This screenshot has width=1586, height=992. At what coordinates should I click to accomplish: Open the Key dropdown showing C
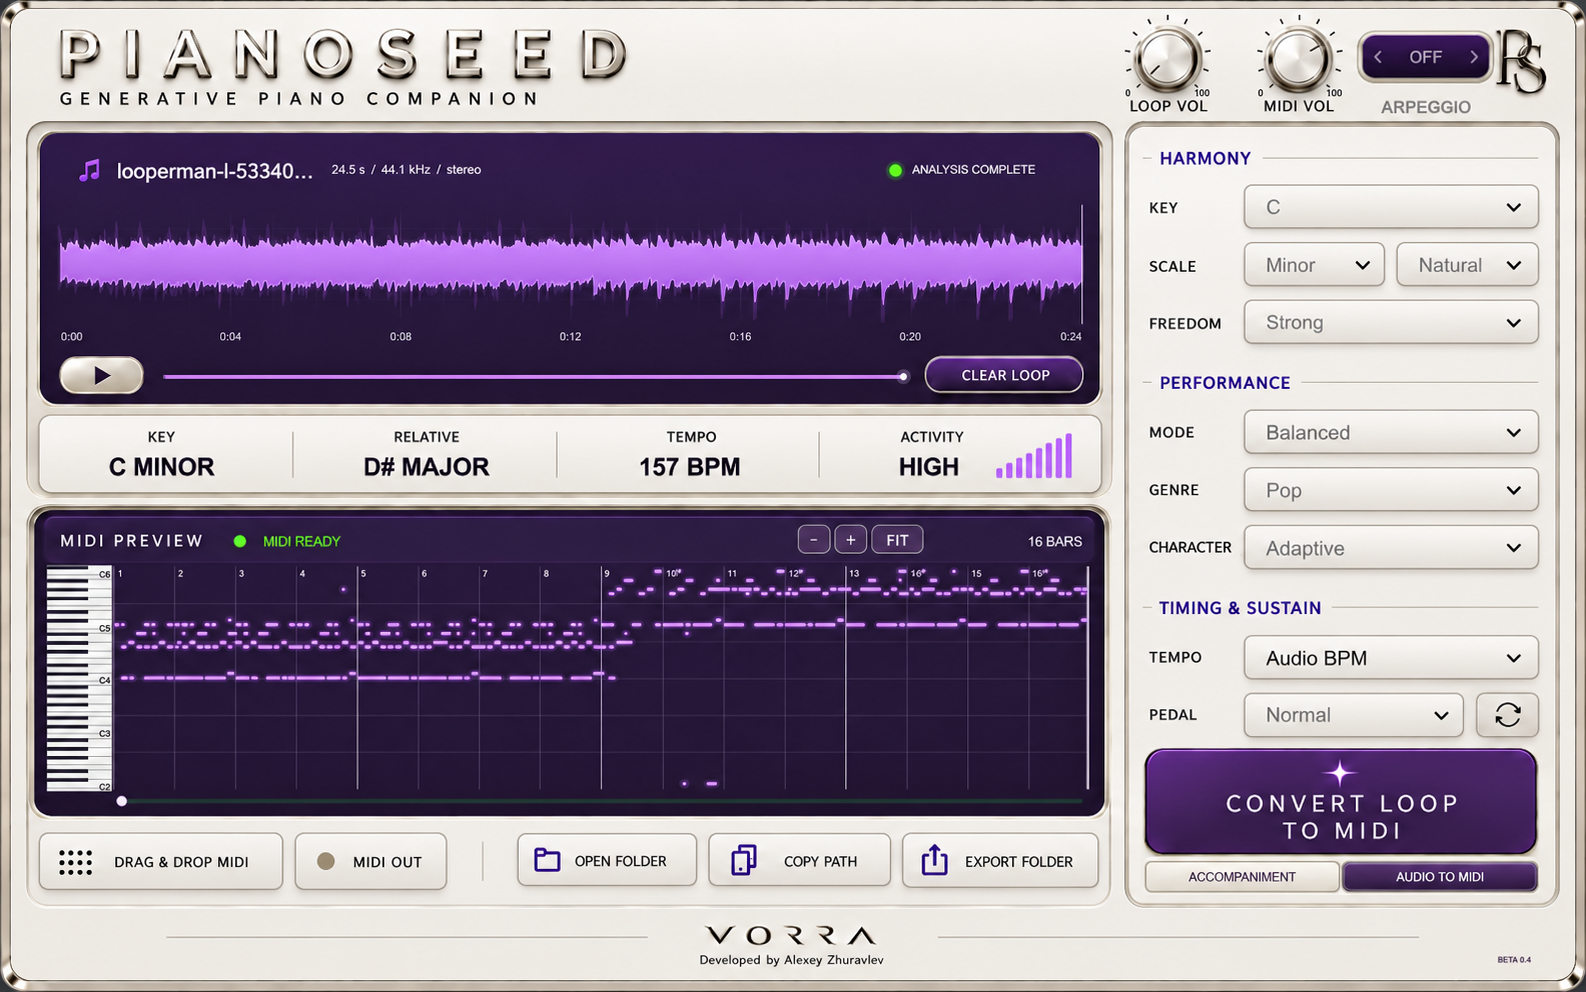point(1391,207)
